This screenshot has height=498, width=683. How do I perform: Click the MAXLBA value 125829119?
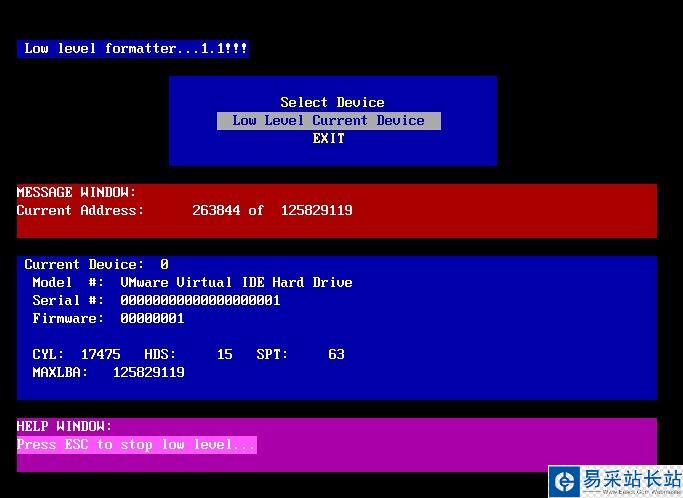click(149, 373)
